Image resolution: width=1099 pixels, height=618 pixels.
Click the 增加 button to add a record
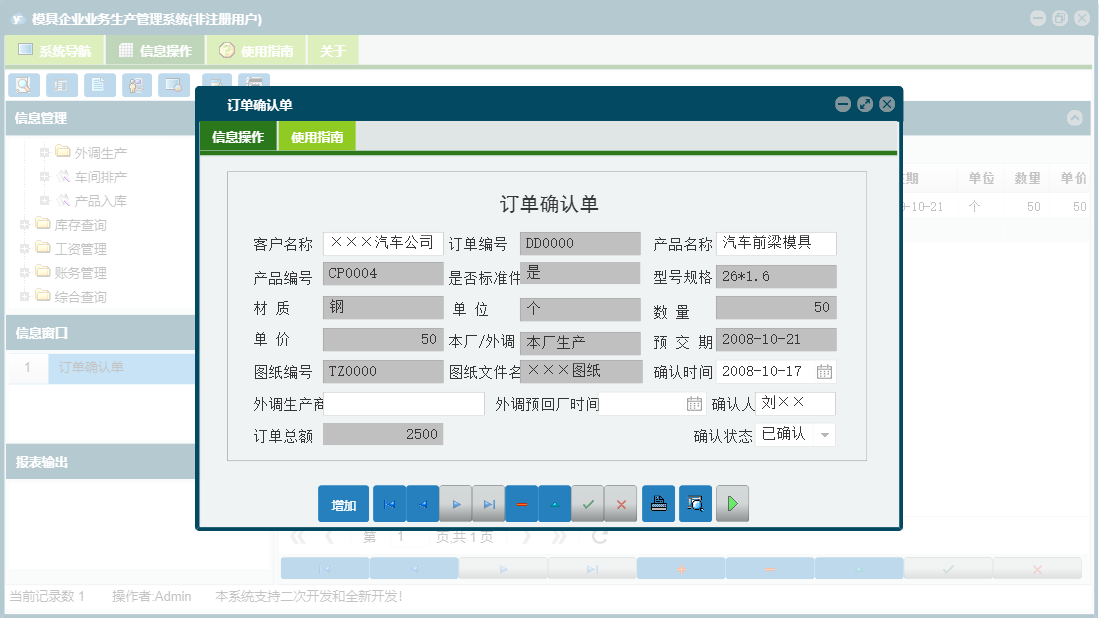pos(343,503)
